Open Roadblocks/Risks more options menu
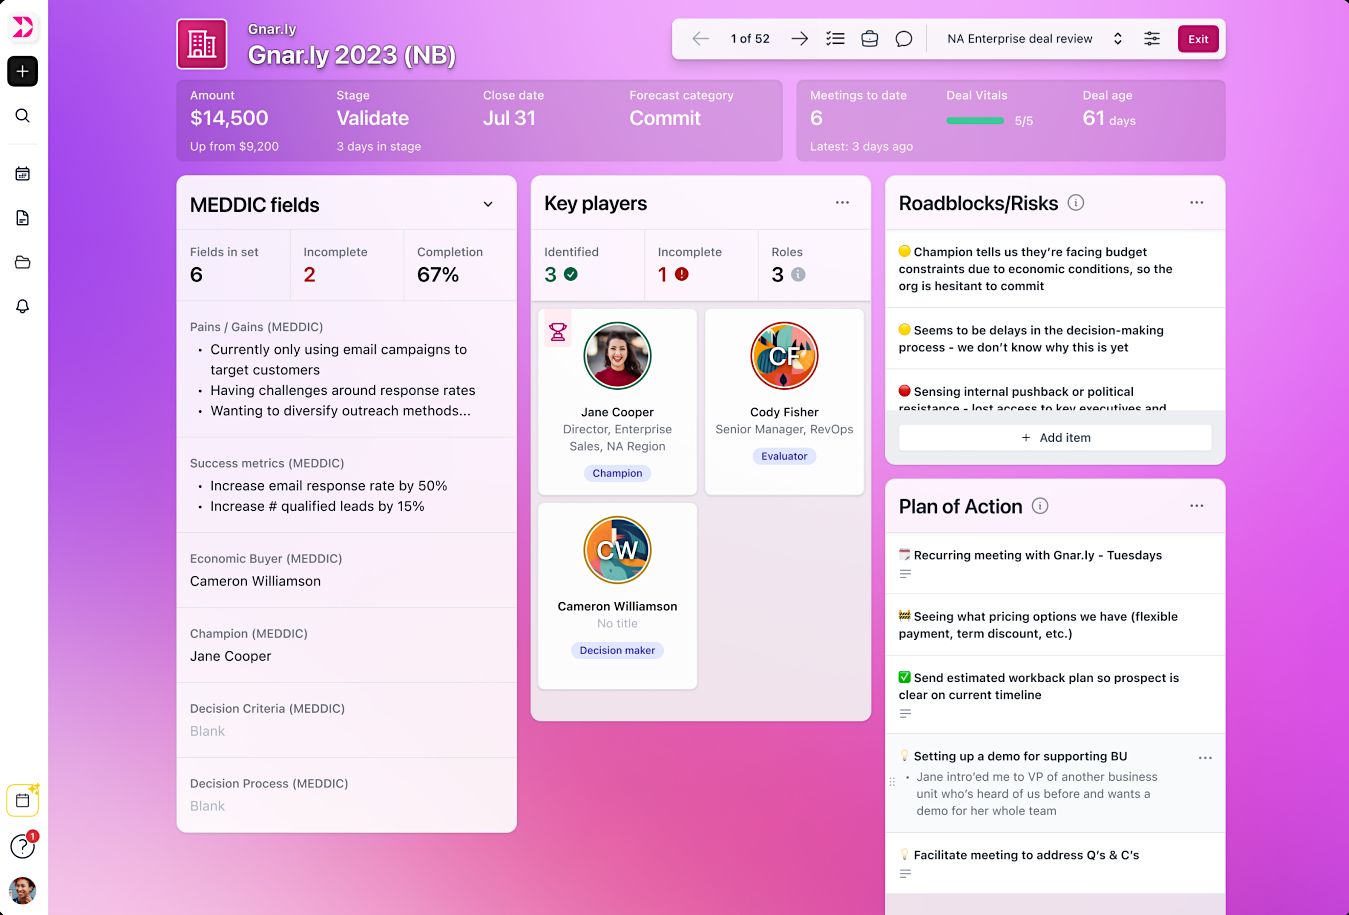 (x=1196, y=203)
